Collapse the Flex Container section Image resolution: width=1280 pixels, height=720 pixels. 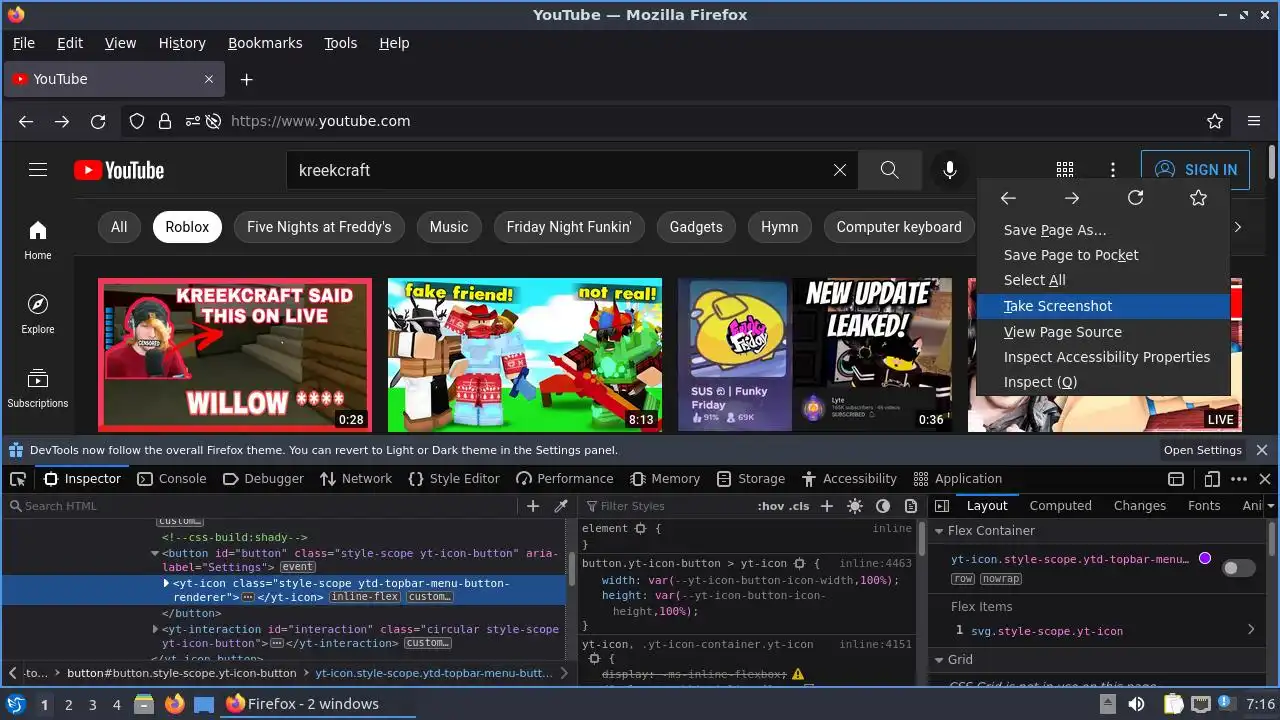click(x=939, y=531)
